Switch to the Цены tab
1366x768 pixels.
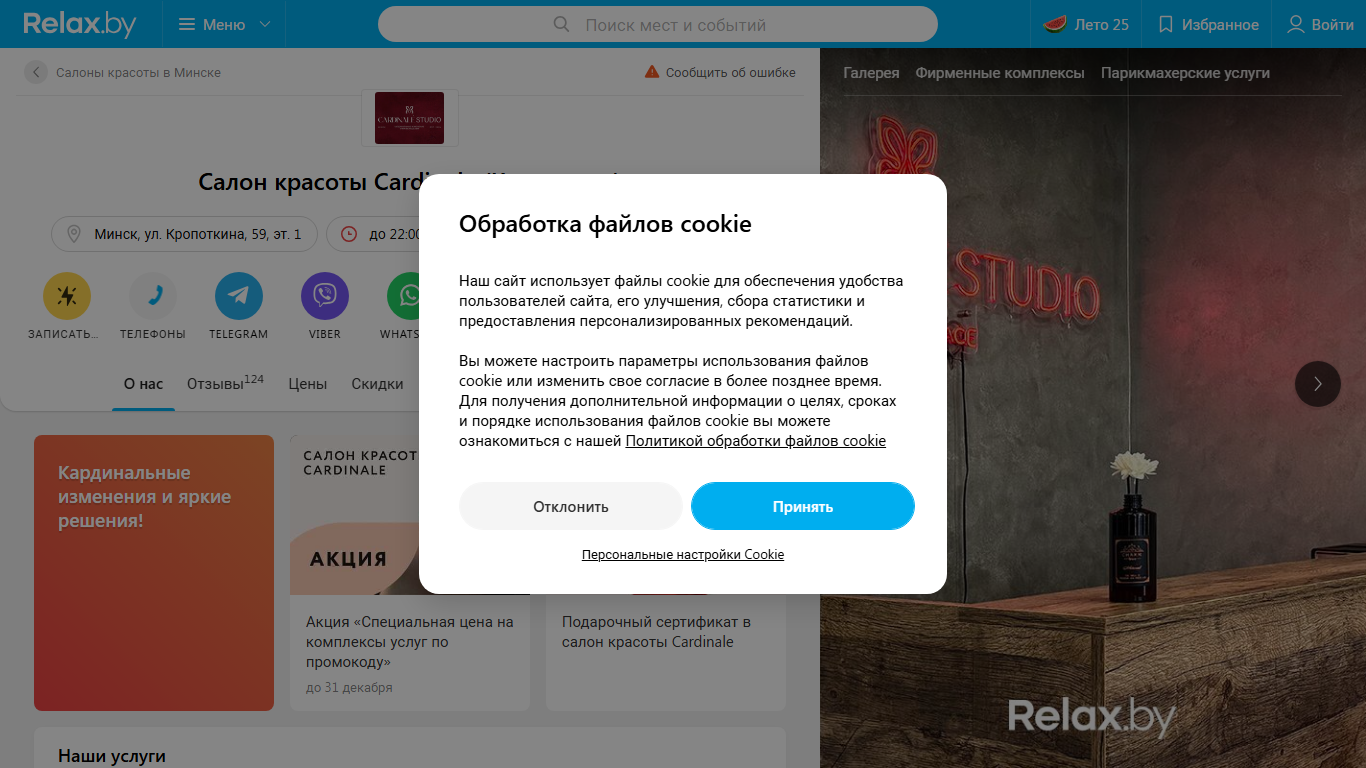(308, 384)
